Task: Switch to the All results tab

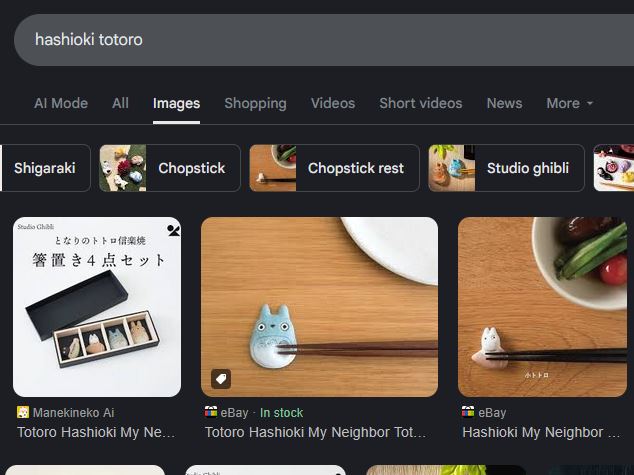Action: pos(120,103)
